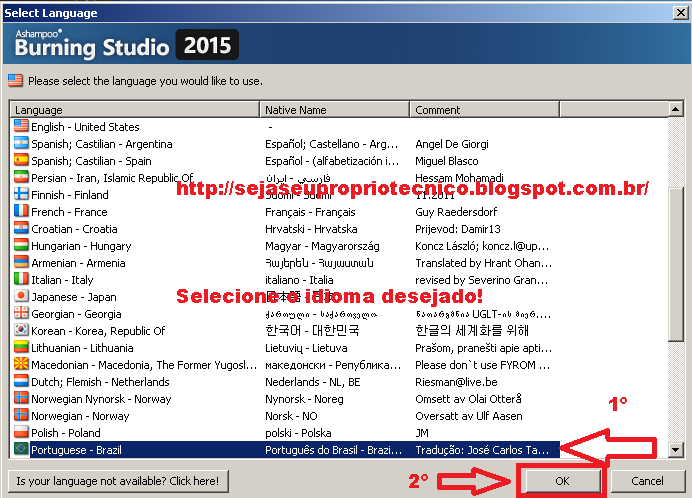Click comment 'Miguel Blasco'
The height and width of the screenshot is (498, 692).
[x=447, y=161]
